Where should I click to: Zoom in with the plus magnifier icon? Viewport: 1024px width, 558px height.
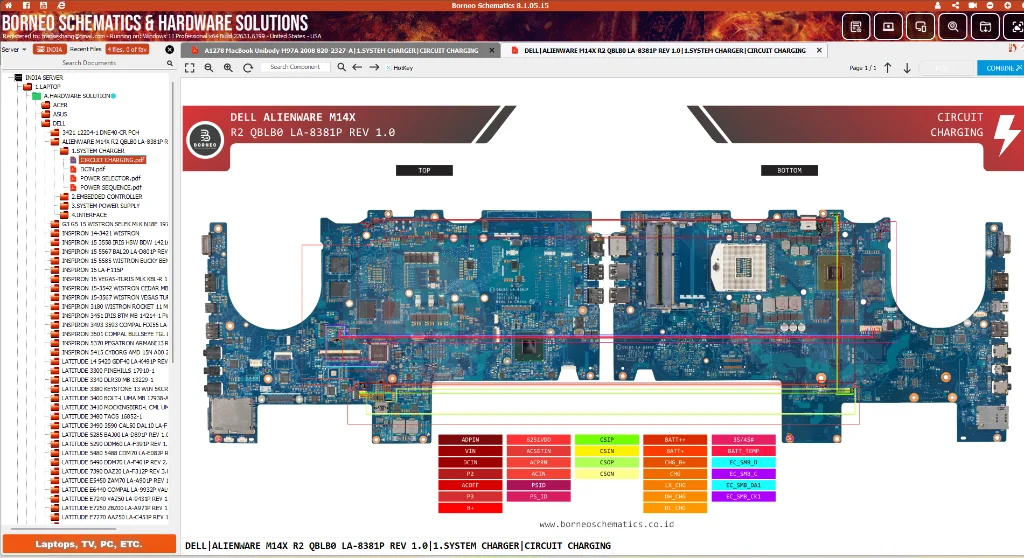[228, 67]
